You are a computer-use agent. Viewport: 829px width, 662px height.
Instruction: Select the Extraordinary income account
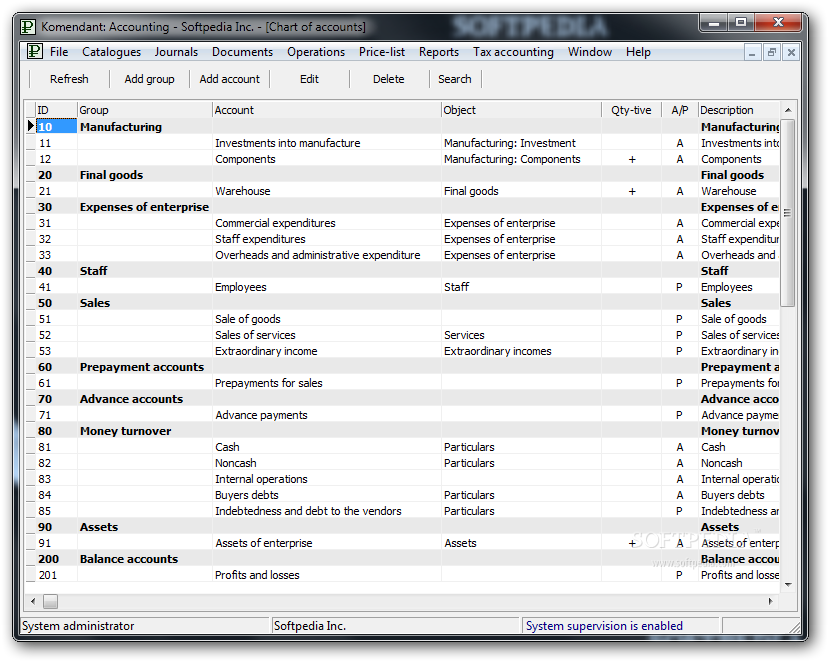(x=327, y=351)
